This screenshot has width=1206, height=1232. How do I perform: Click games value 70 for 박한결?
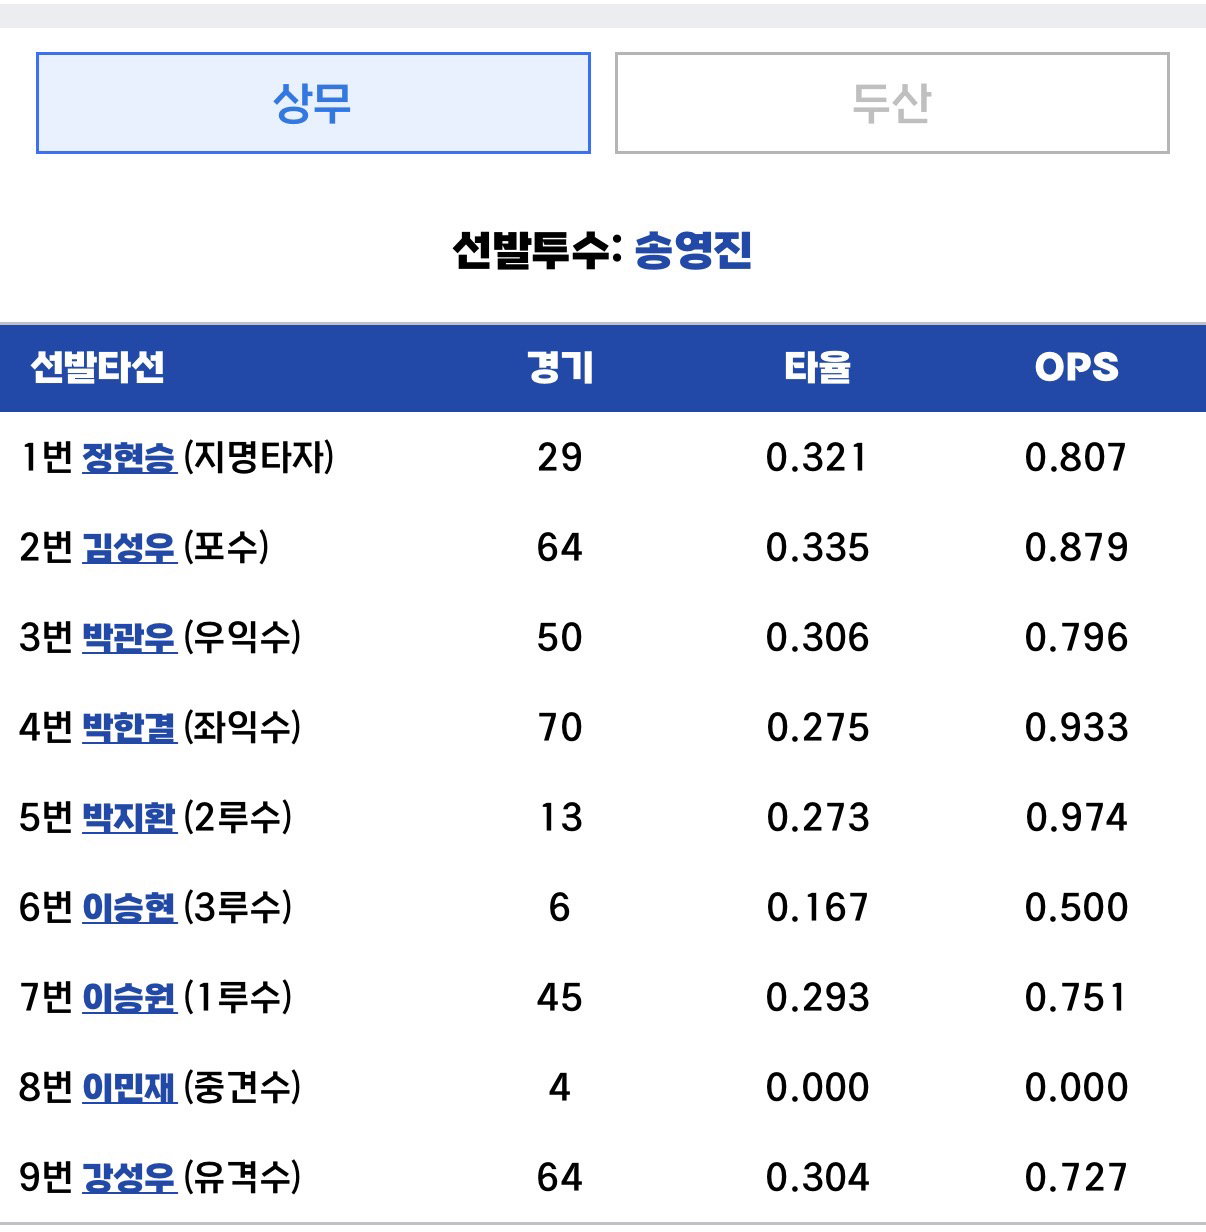[560, 727]
